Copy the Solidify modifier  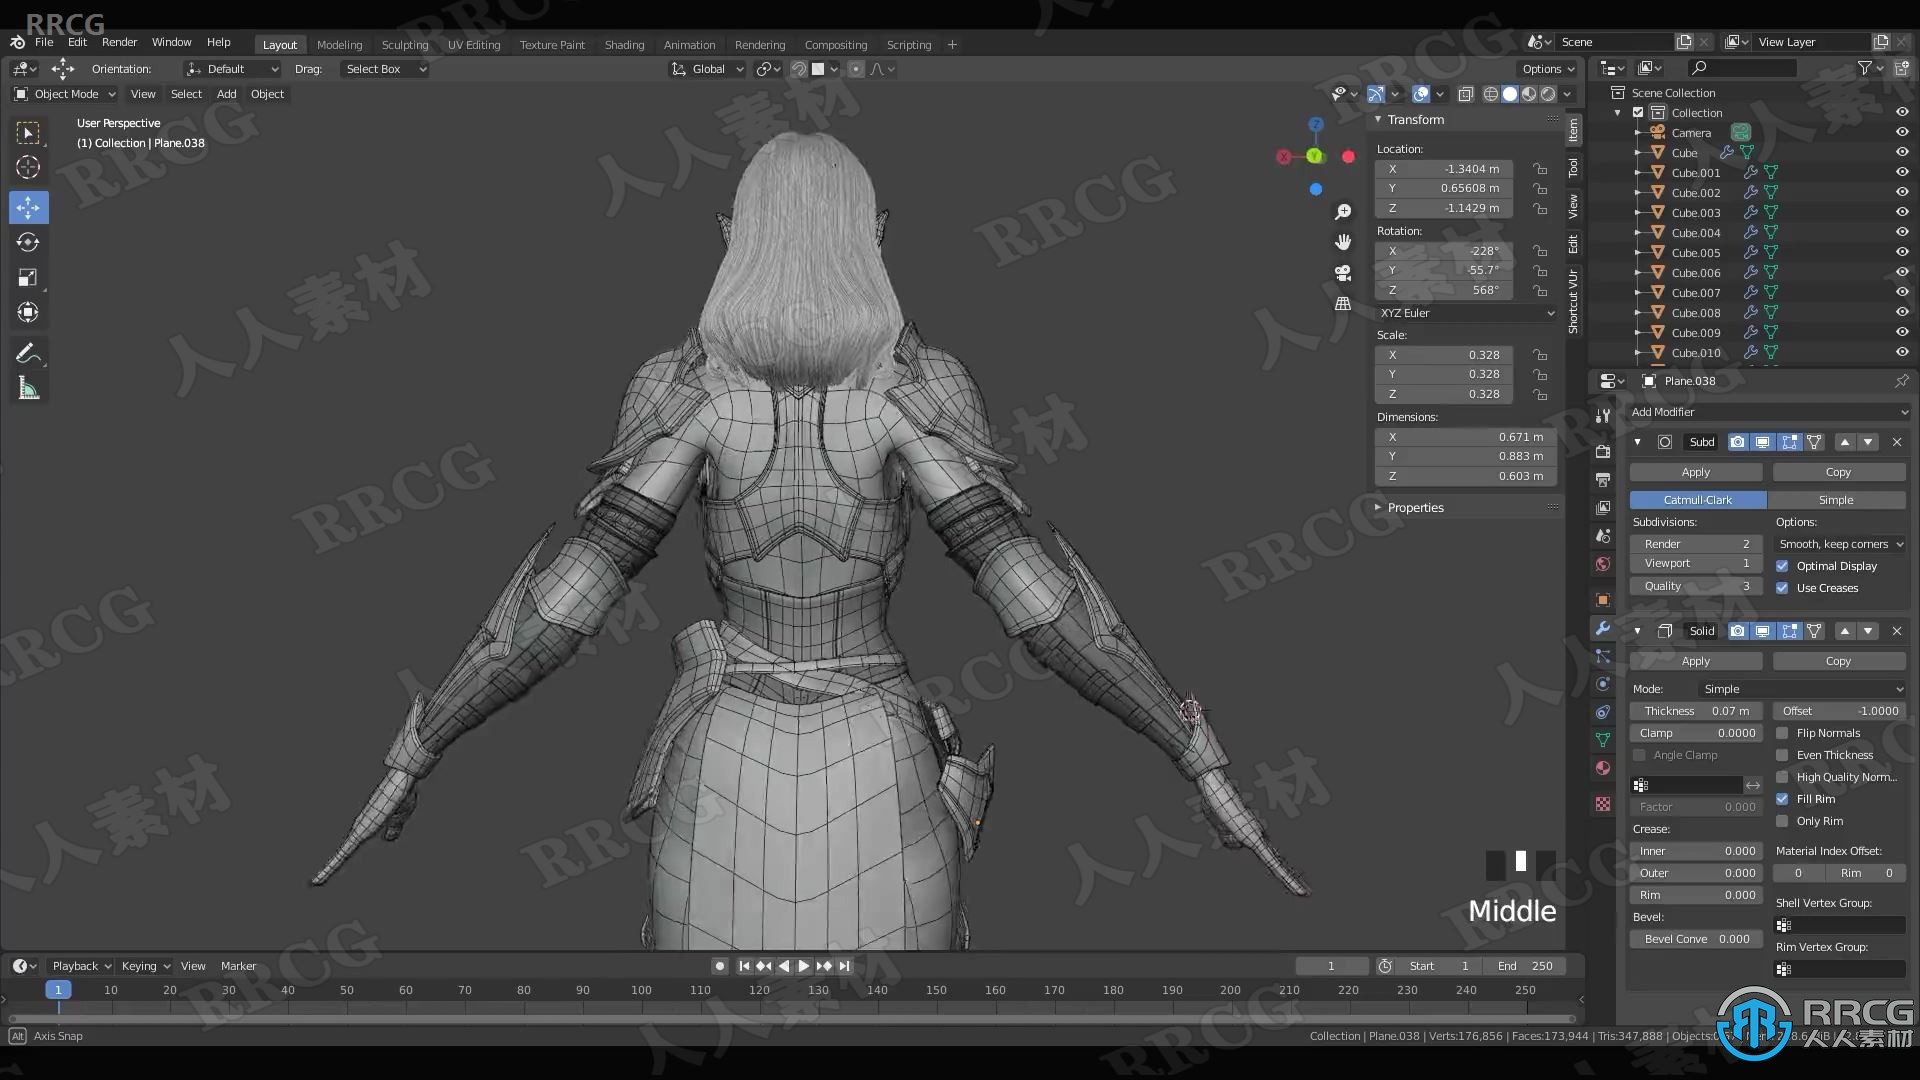coord(1838,661)
